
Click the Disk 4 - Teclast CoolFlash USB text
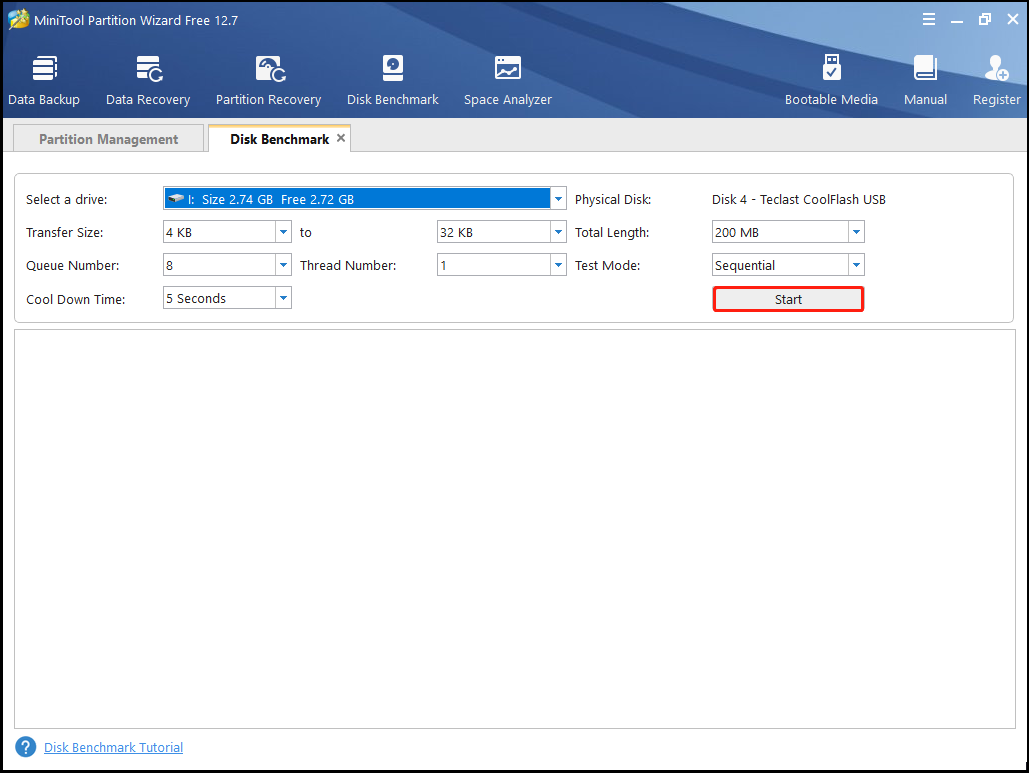799,199
